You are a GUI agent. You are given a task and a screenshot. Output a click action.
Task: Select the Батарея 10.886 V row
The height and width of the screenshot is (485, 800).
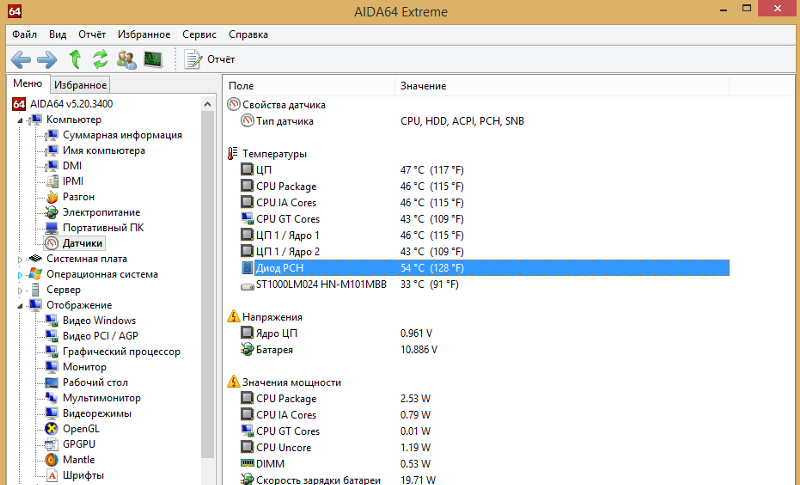pos(477,349)
